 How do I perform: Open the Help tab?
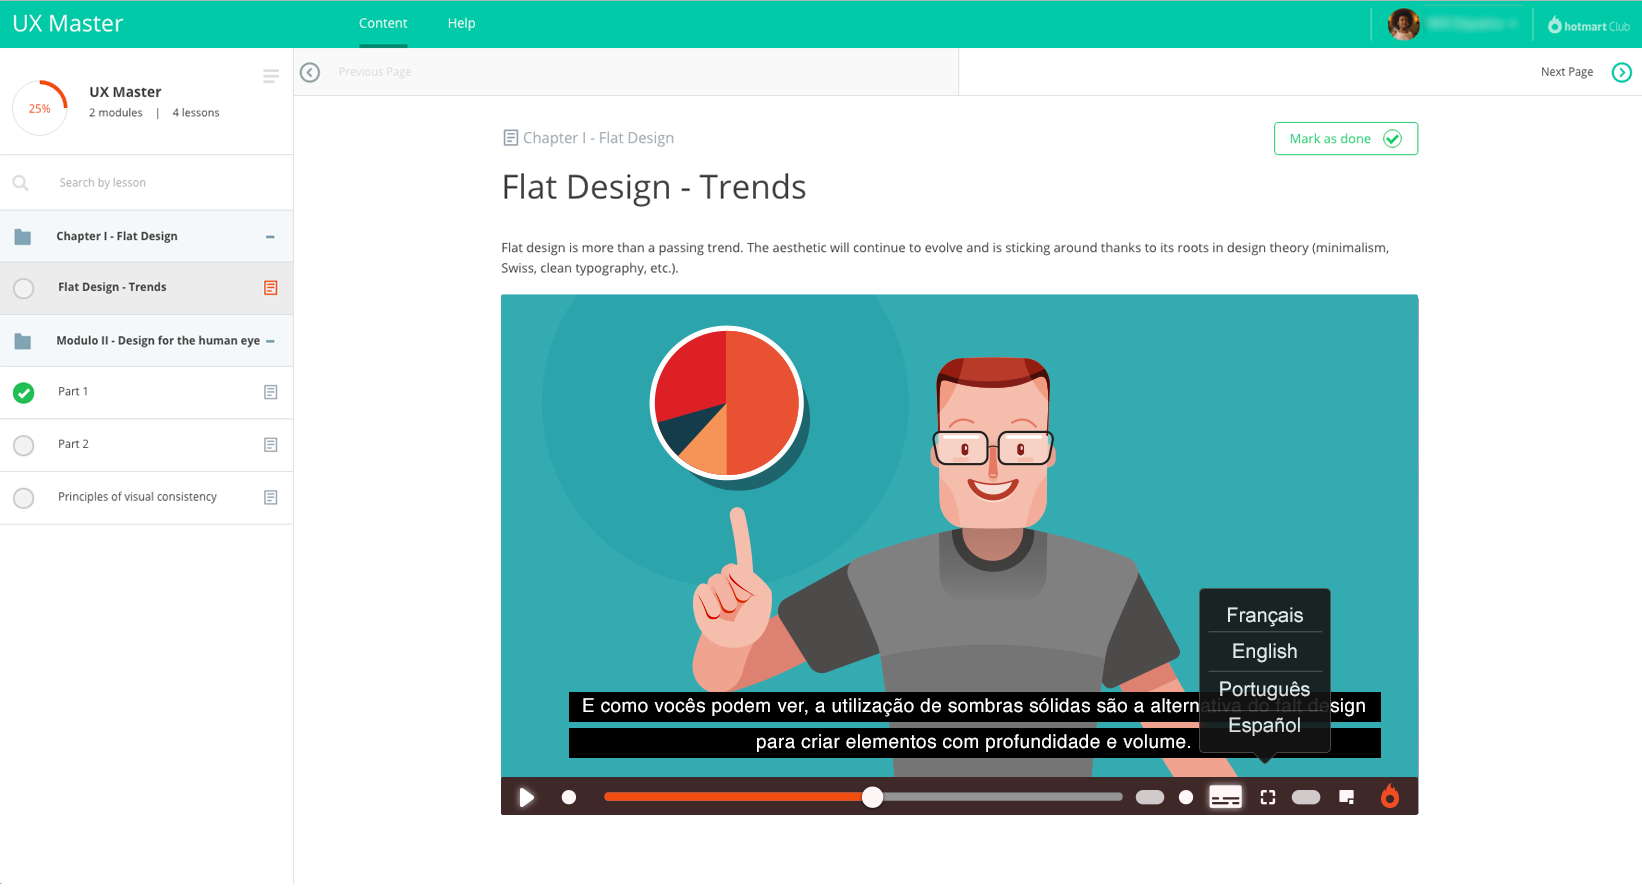tap(461, 23)
